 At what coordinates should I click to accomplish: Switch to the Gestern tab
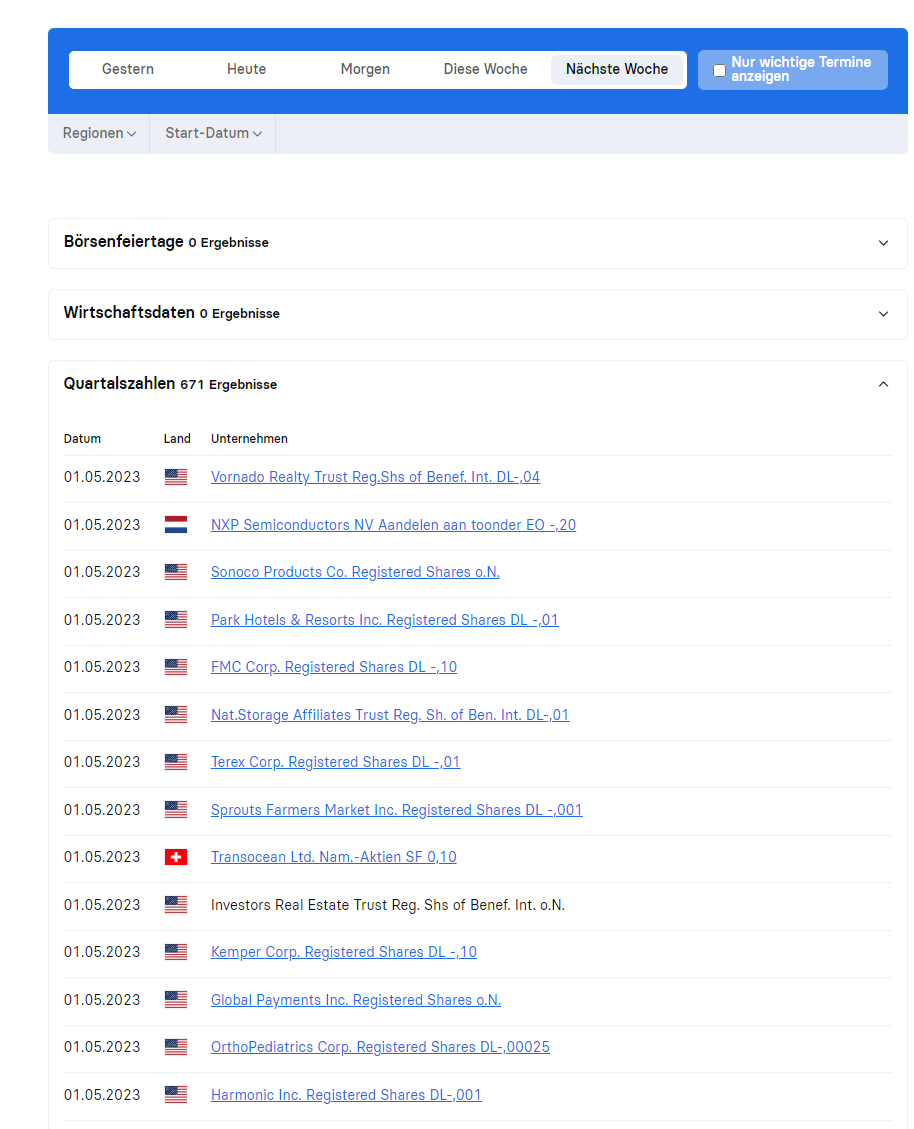click(128, 69)
